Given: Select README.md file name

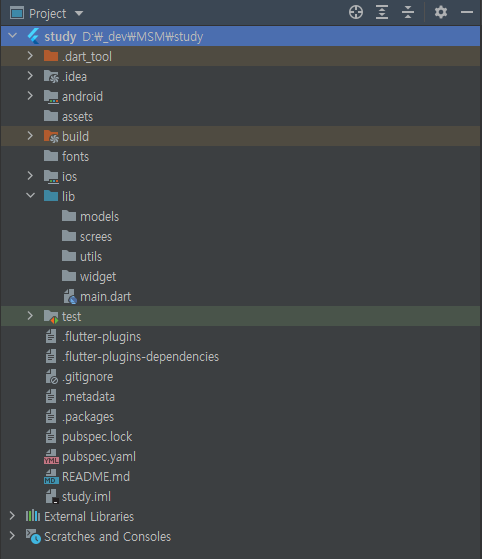Looking at the screenshot, I should [96, 477].
